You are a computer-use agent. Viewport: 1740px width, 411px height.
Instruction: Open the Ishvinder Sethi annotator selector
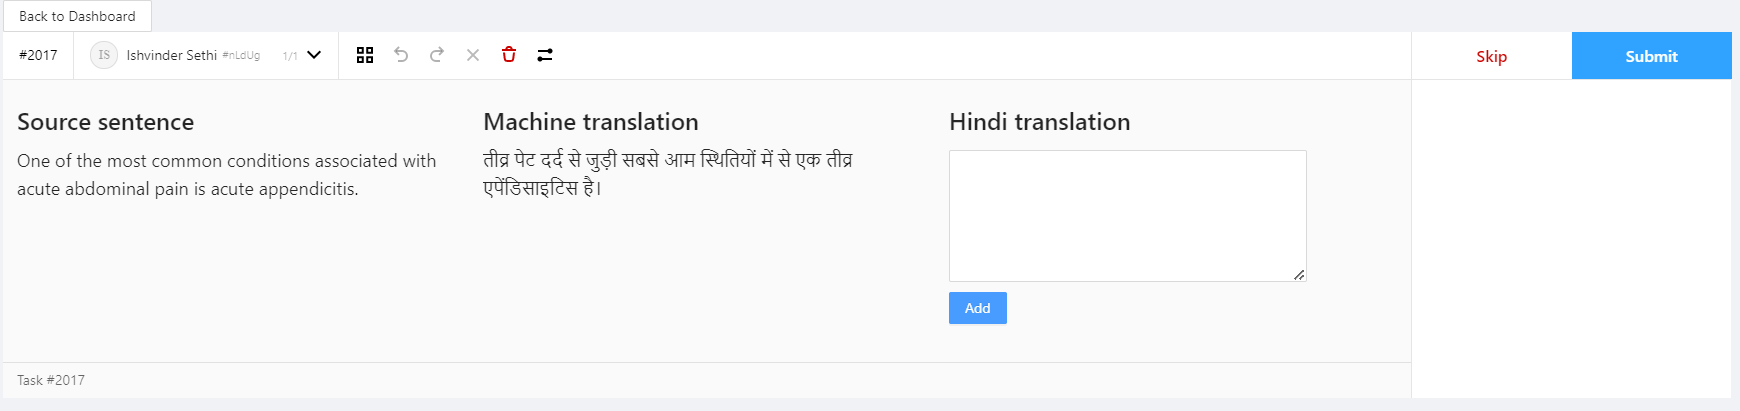click(205, 55)
